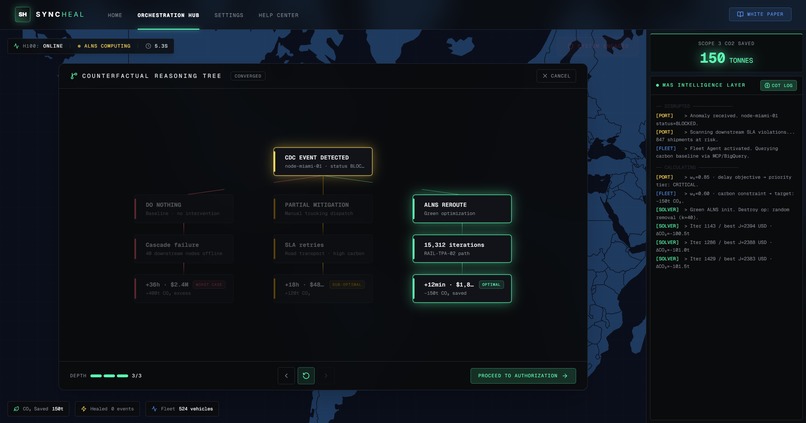The height and width of the screenshot is (423, 806).
Task: Click the CO2 Saved leaf icon chip
Action: 38,409
